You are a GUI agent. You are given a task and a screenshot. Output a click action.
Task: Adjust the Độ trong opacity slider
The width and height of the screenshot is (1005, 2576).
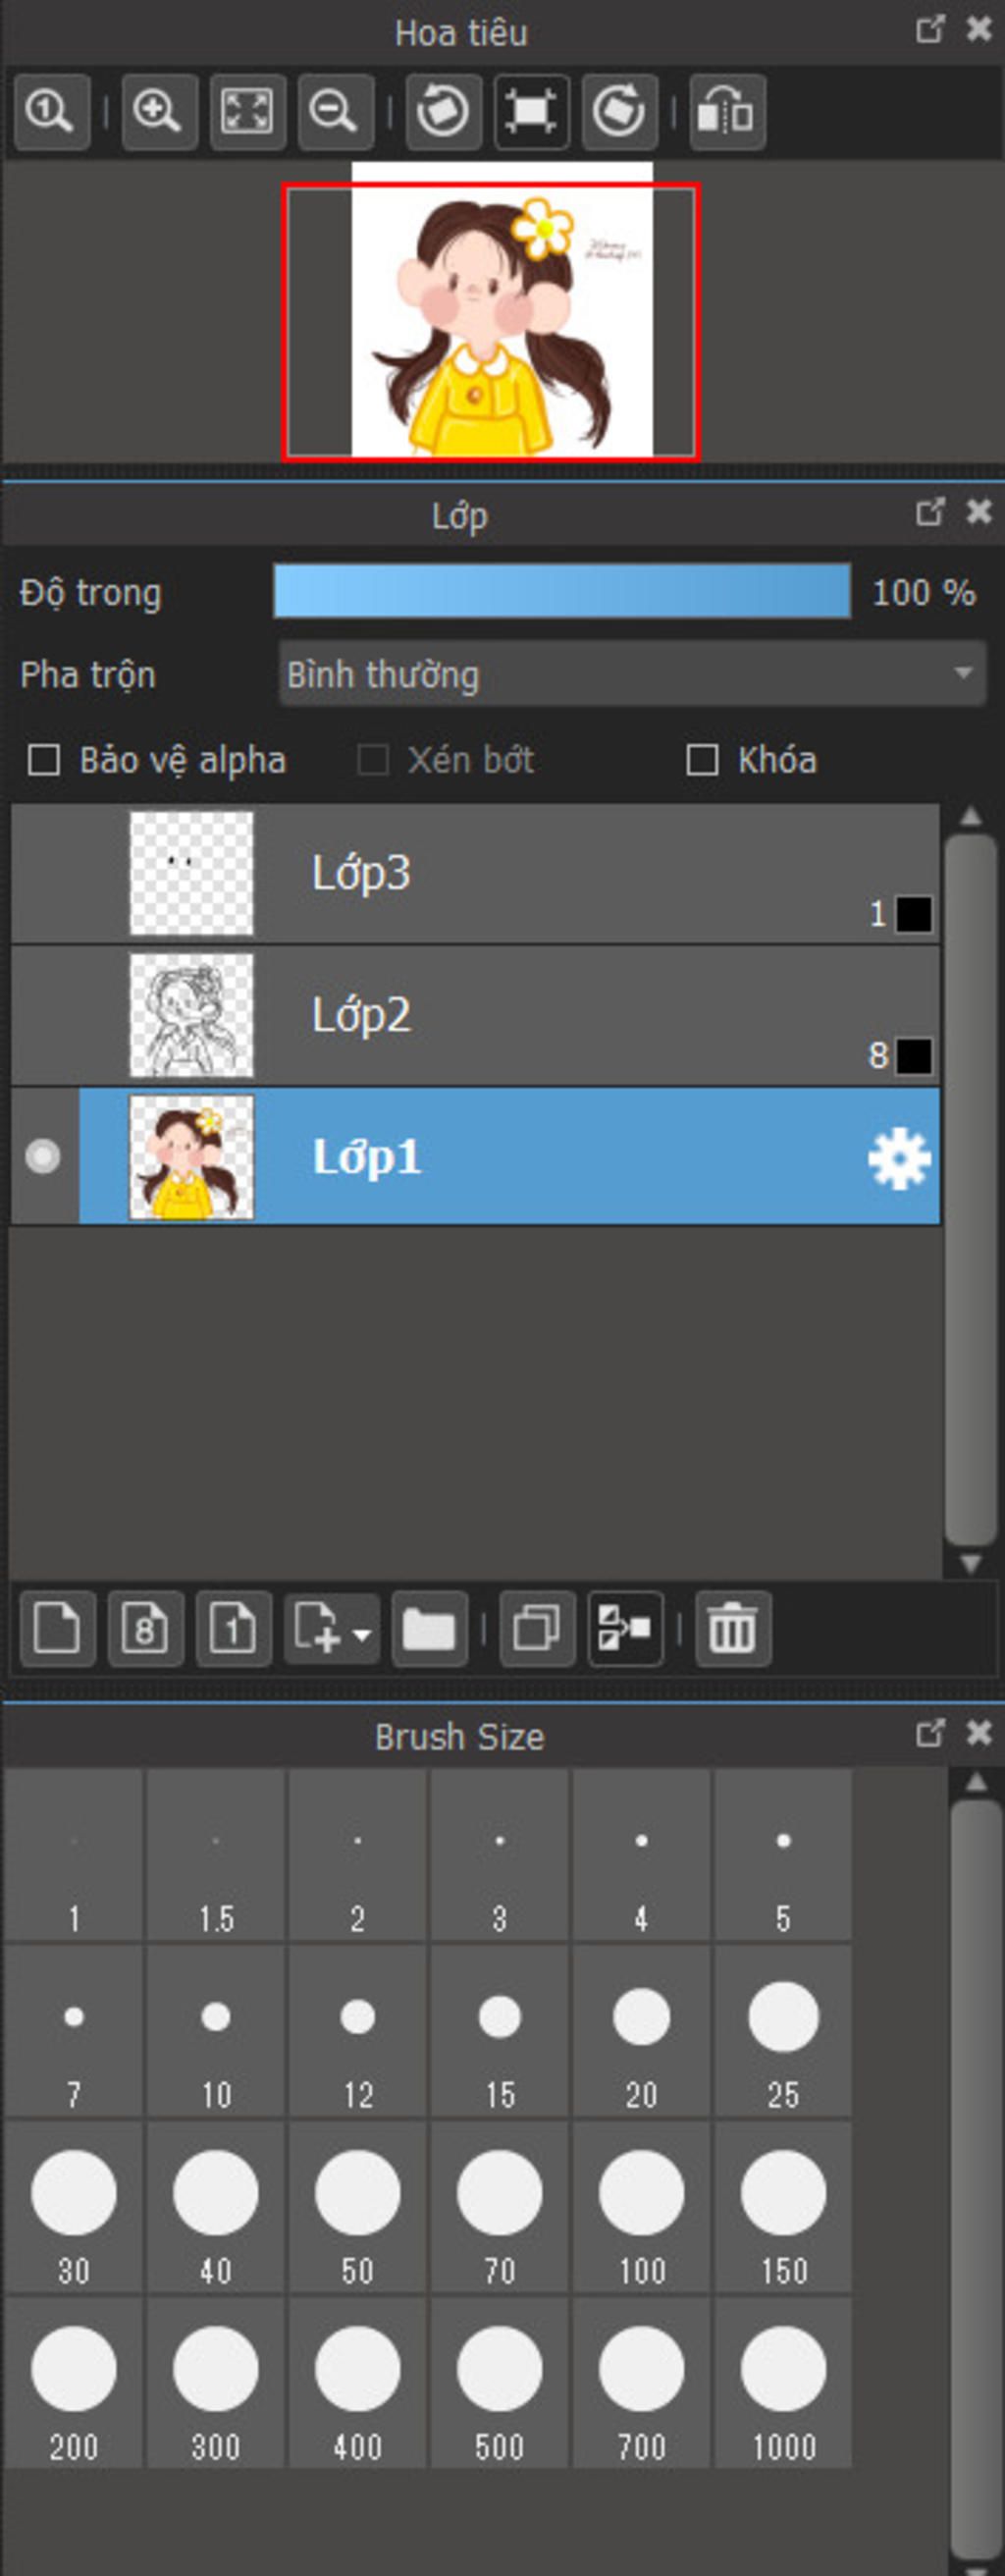[562, 591]
